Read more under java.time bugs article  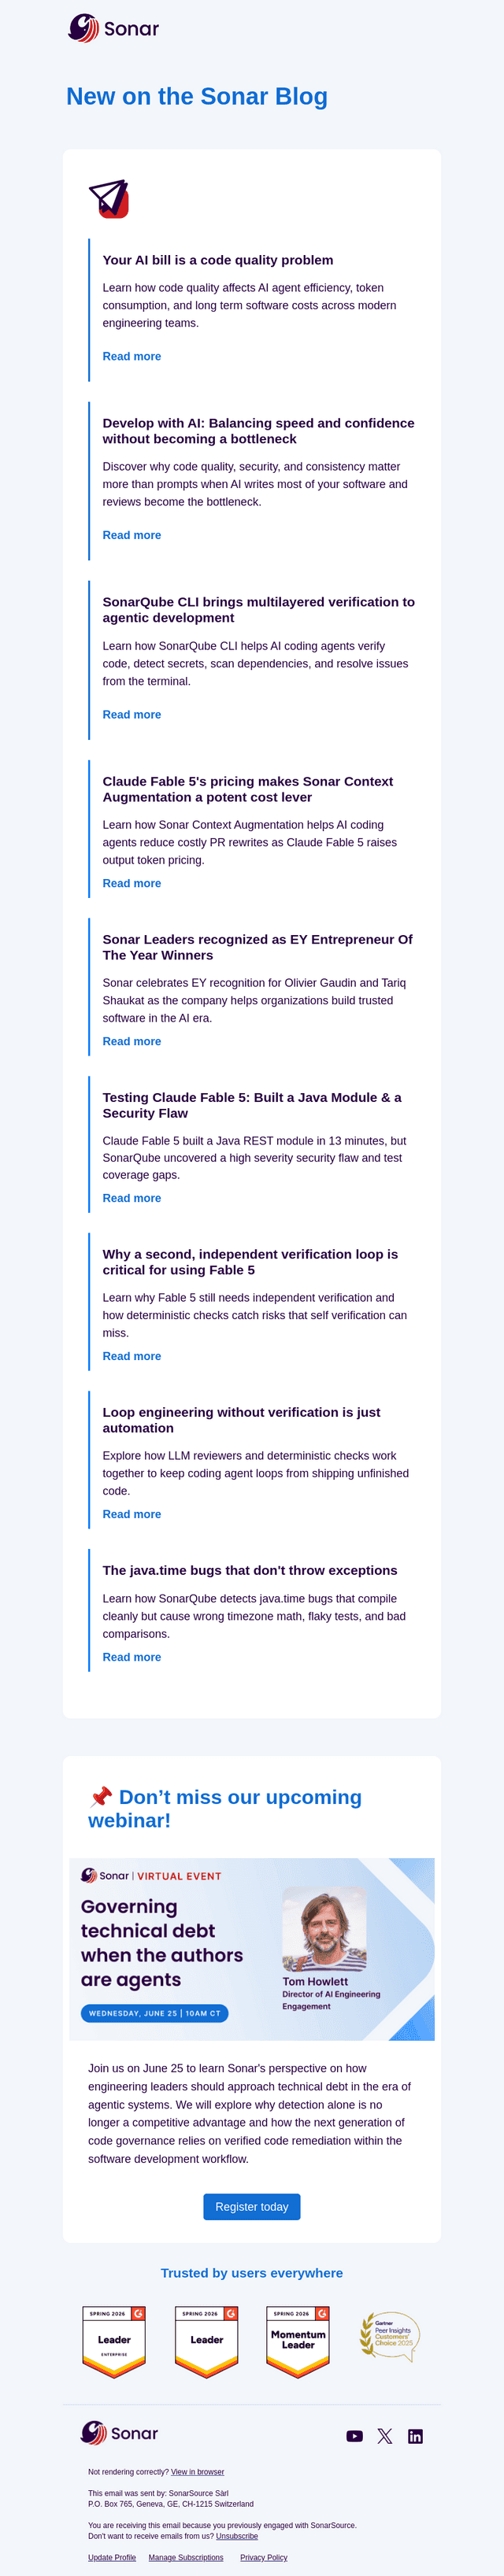tap(132, 1657)
